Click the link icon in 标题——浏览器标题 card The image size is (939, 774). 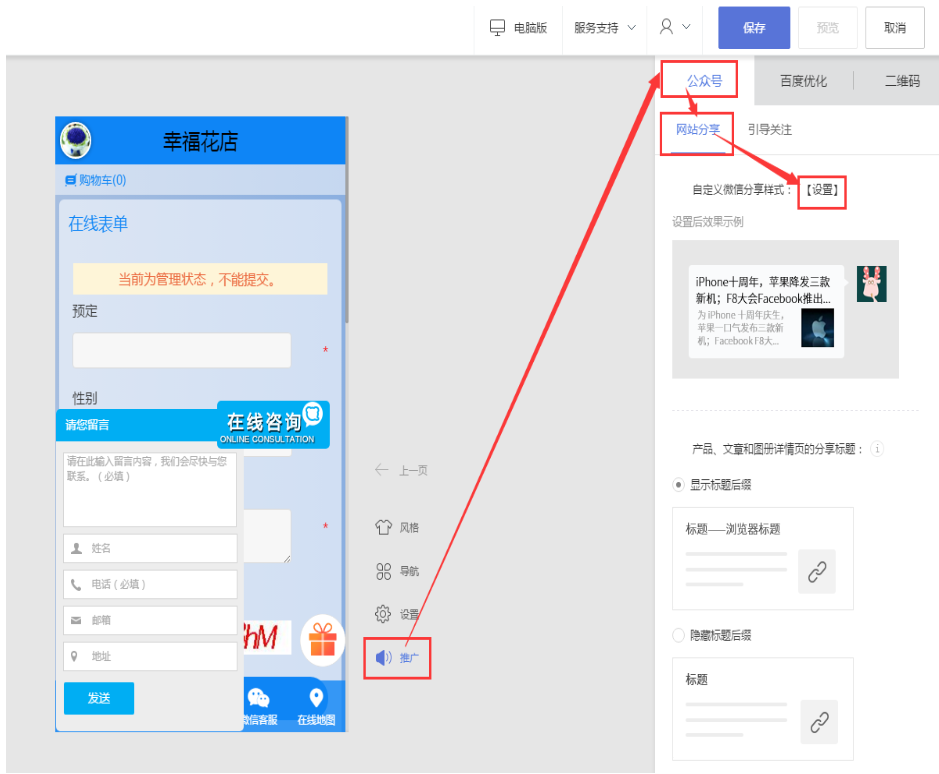pos(817,572)
